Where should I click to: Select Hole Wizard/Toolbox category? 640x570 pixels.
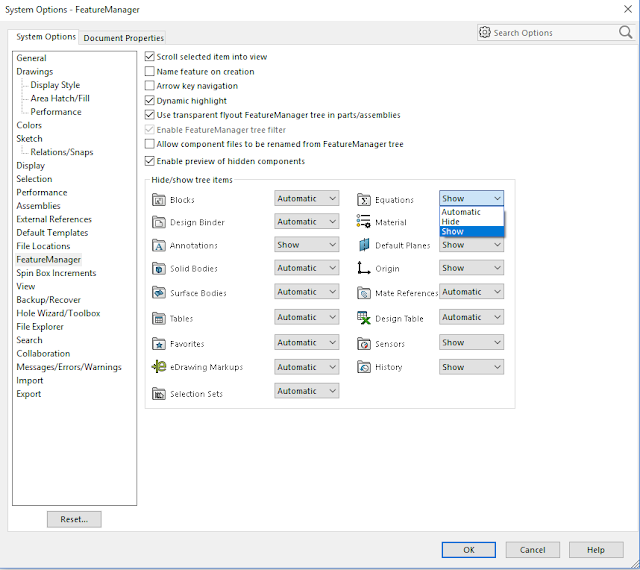58,313
